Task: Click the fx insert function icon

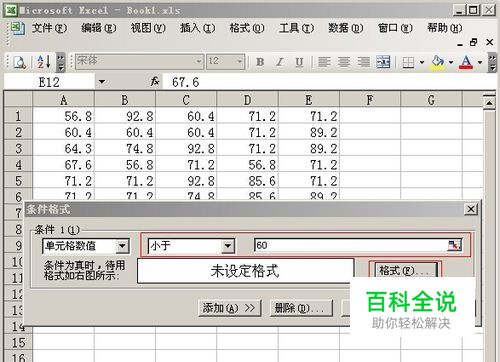Action: point(155,81)
